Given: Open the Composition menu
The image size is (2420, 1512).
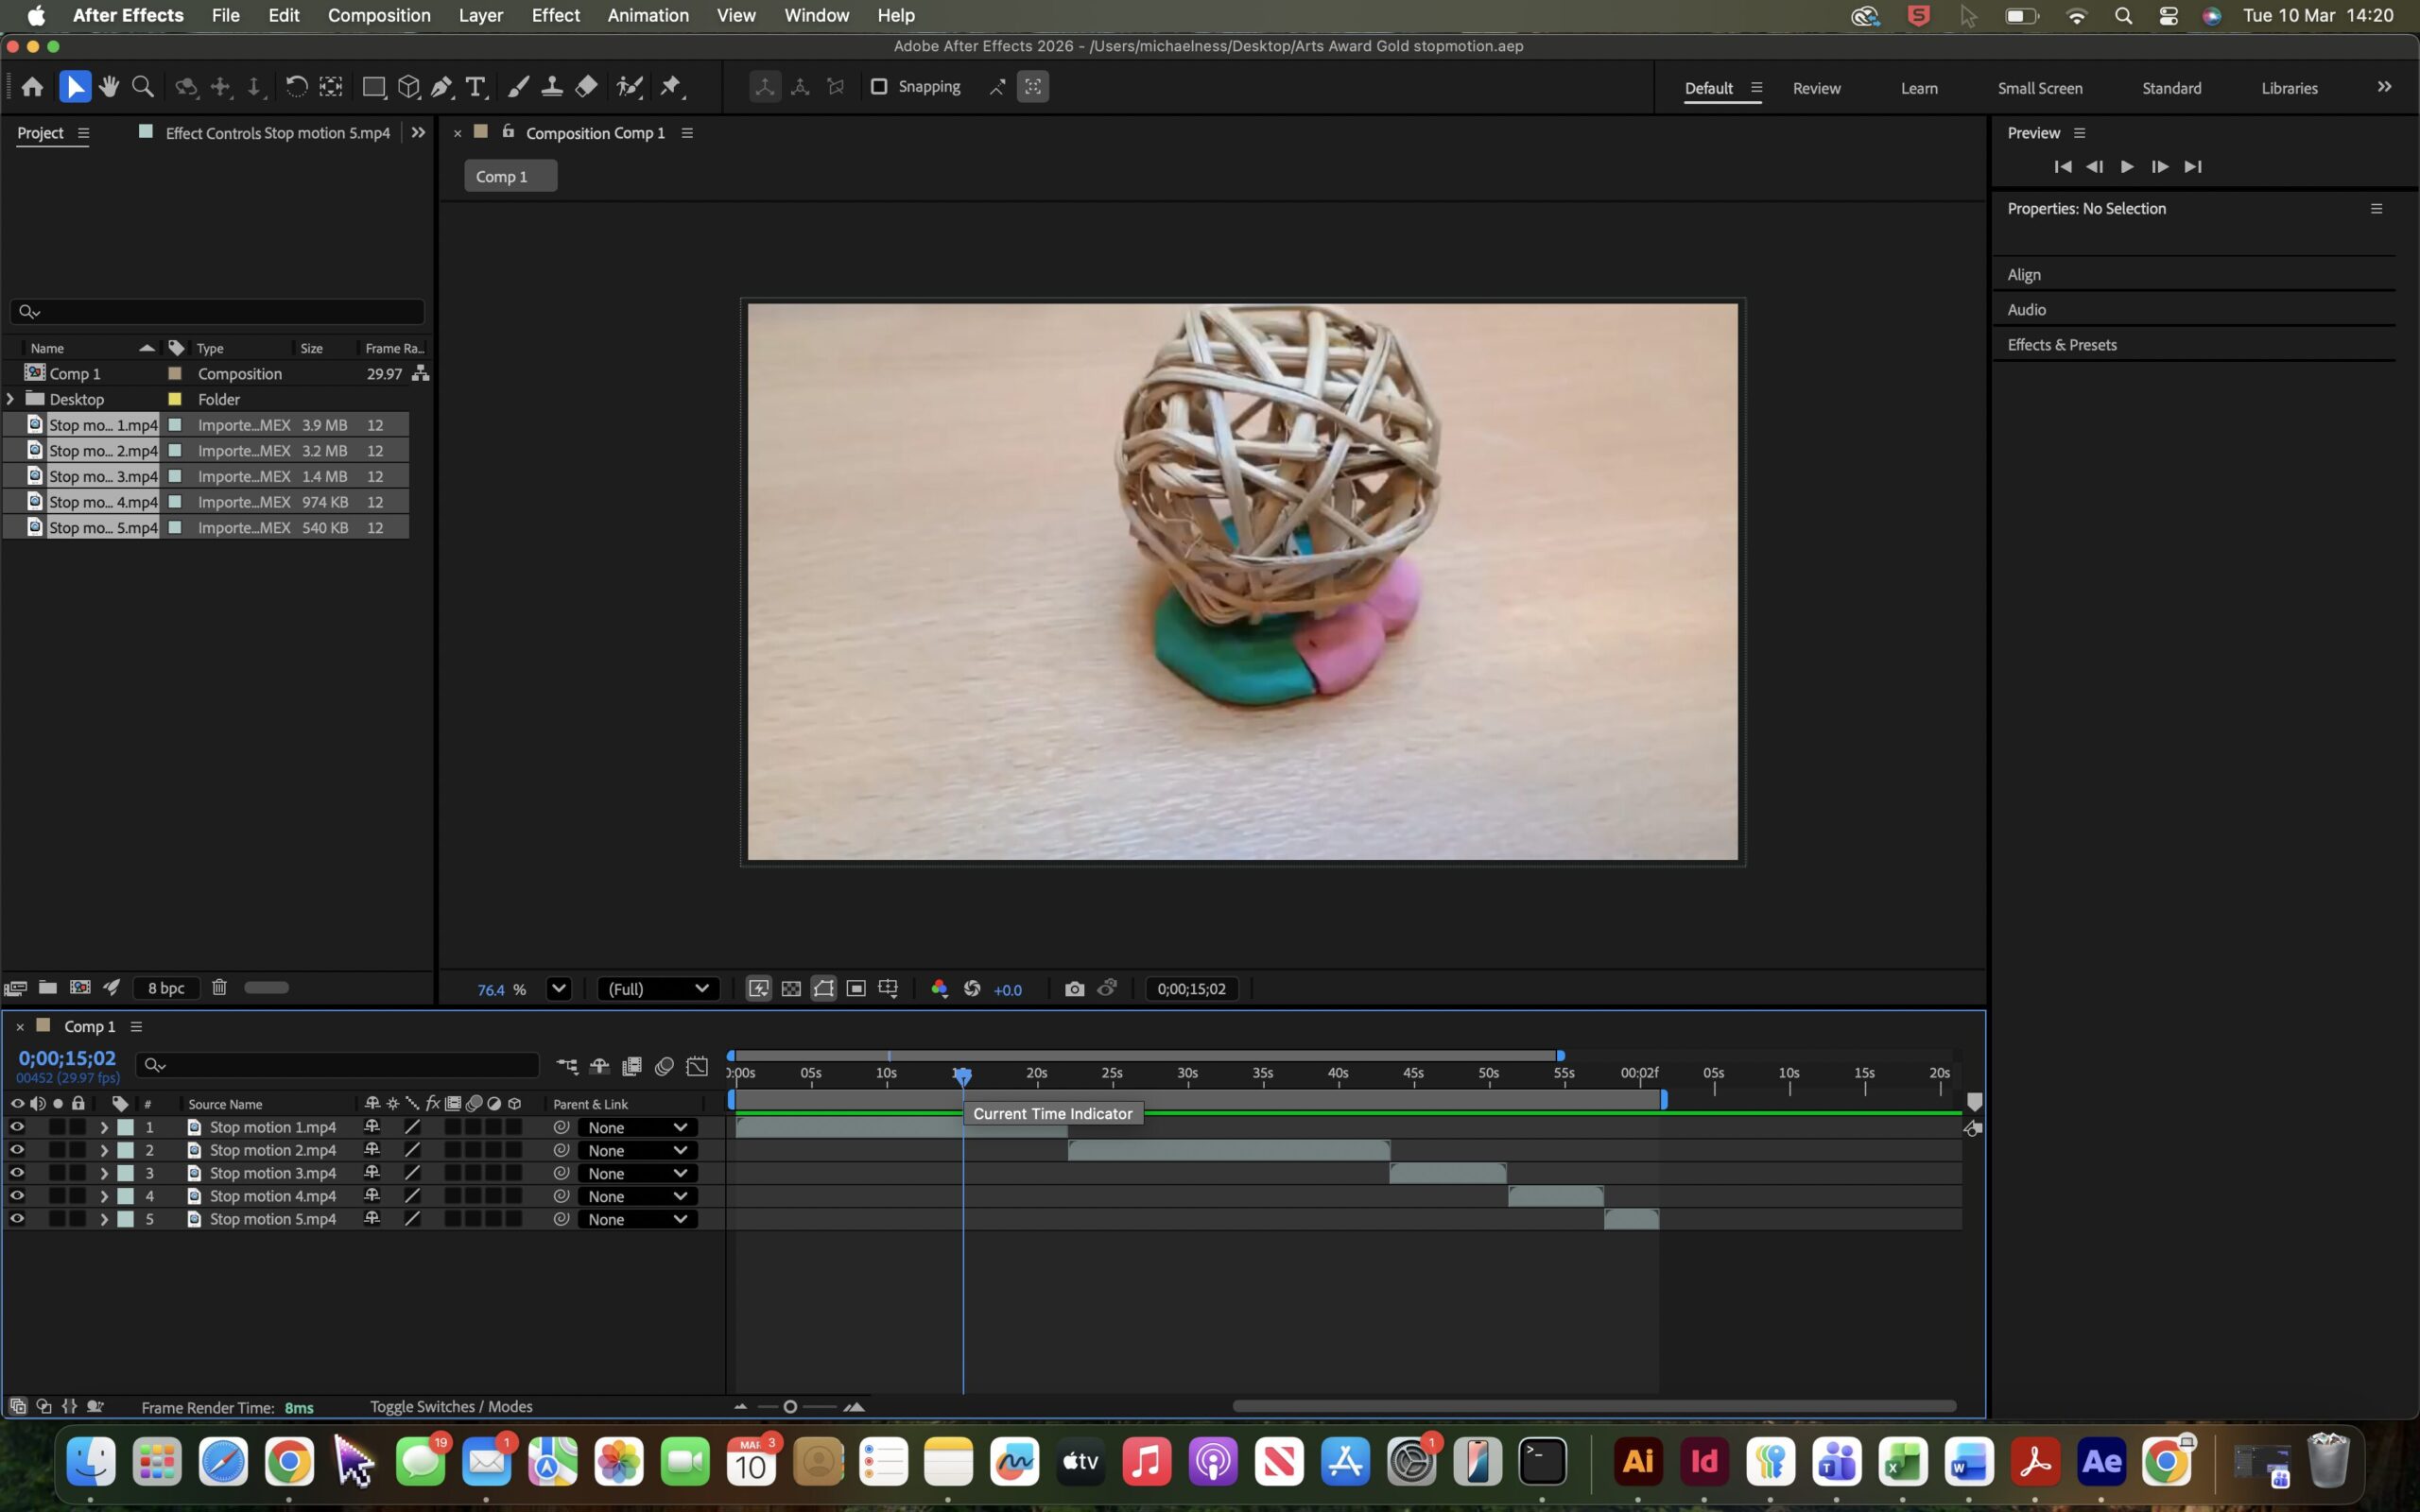Looking at the screenshot, I should click(x=379, y=15).
